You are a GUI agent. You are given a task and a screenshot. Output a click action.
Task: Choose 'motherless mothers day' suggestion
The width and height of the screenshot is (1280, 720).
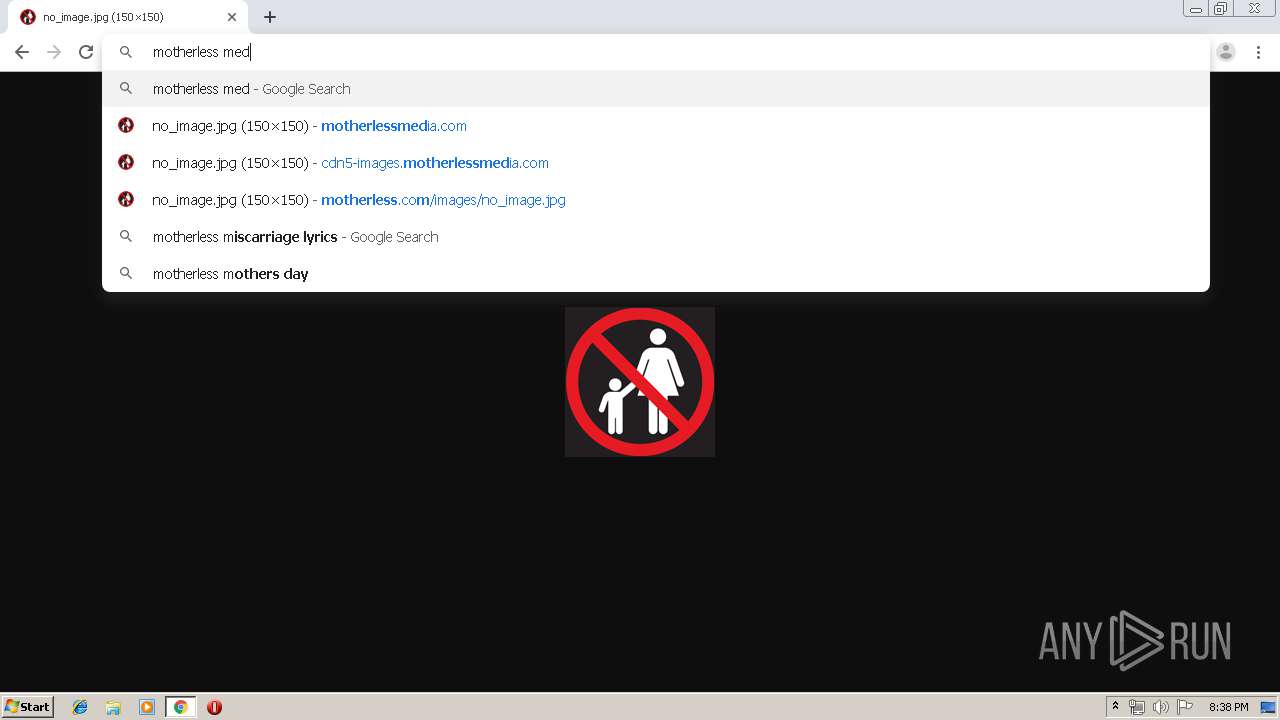pyautogui.click(x=656, y=274)
